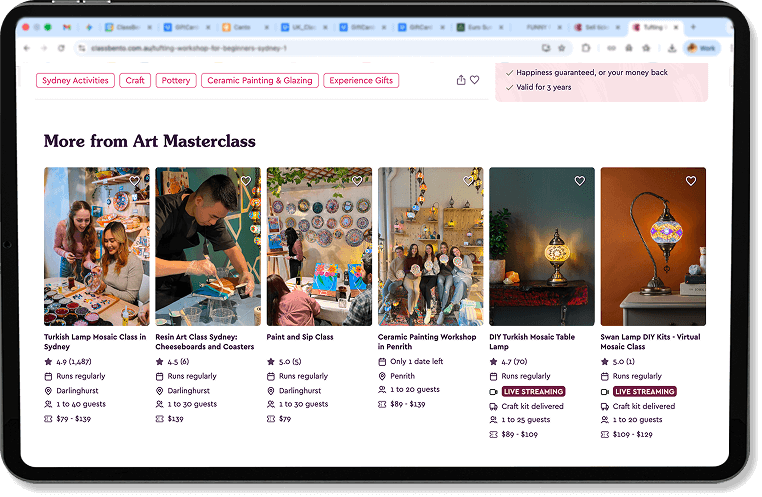The image size is (762, 497).
Task: Bookmark this page with the star icon
Action: coord(564,48)
